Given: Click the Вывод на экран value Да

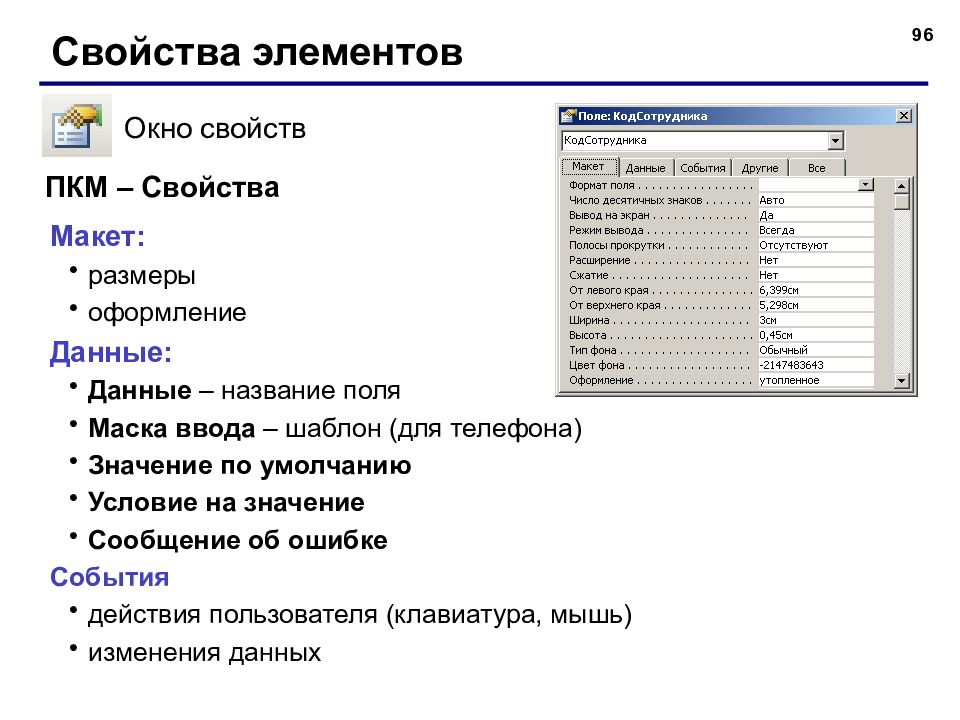Looking at the screenshot, I should 816,215.
